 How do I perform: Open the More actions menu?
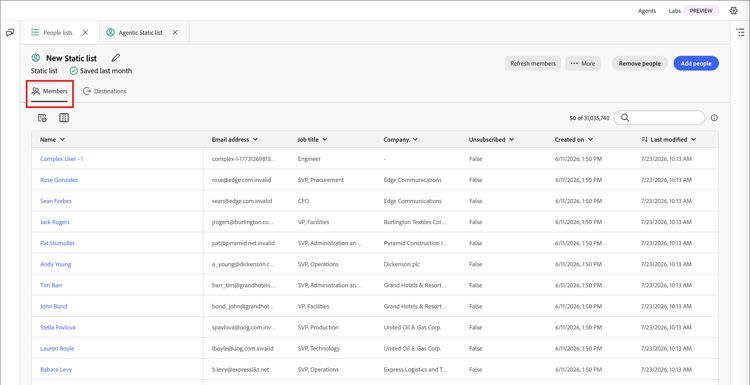pos(583,63)
